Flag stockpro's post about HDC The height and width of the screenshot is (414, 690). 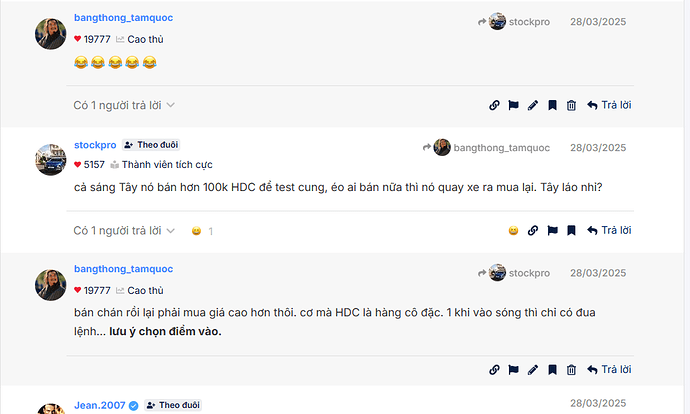pyautogui.click(x=552, y=231)
